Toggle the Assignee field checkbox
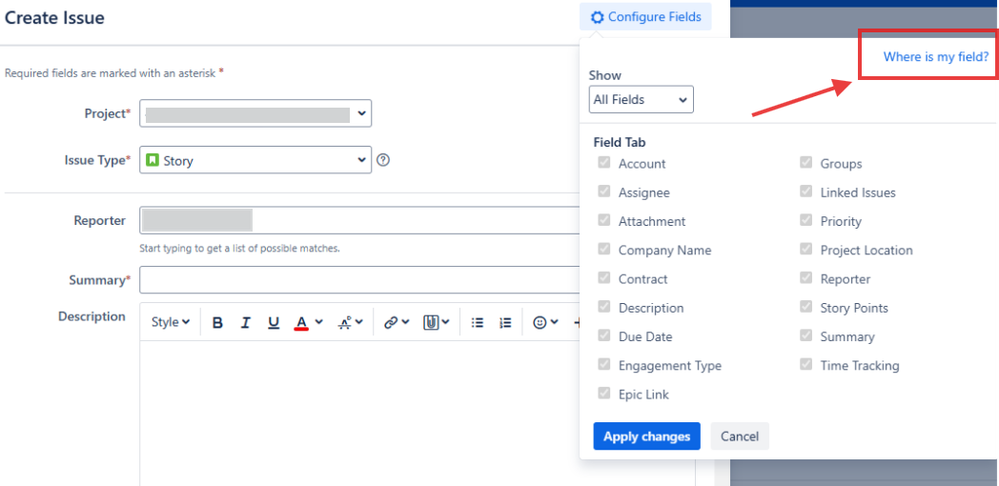999x486 pixels. click(x=604, y=191)
